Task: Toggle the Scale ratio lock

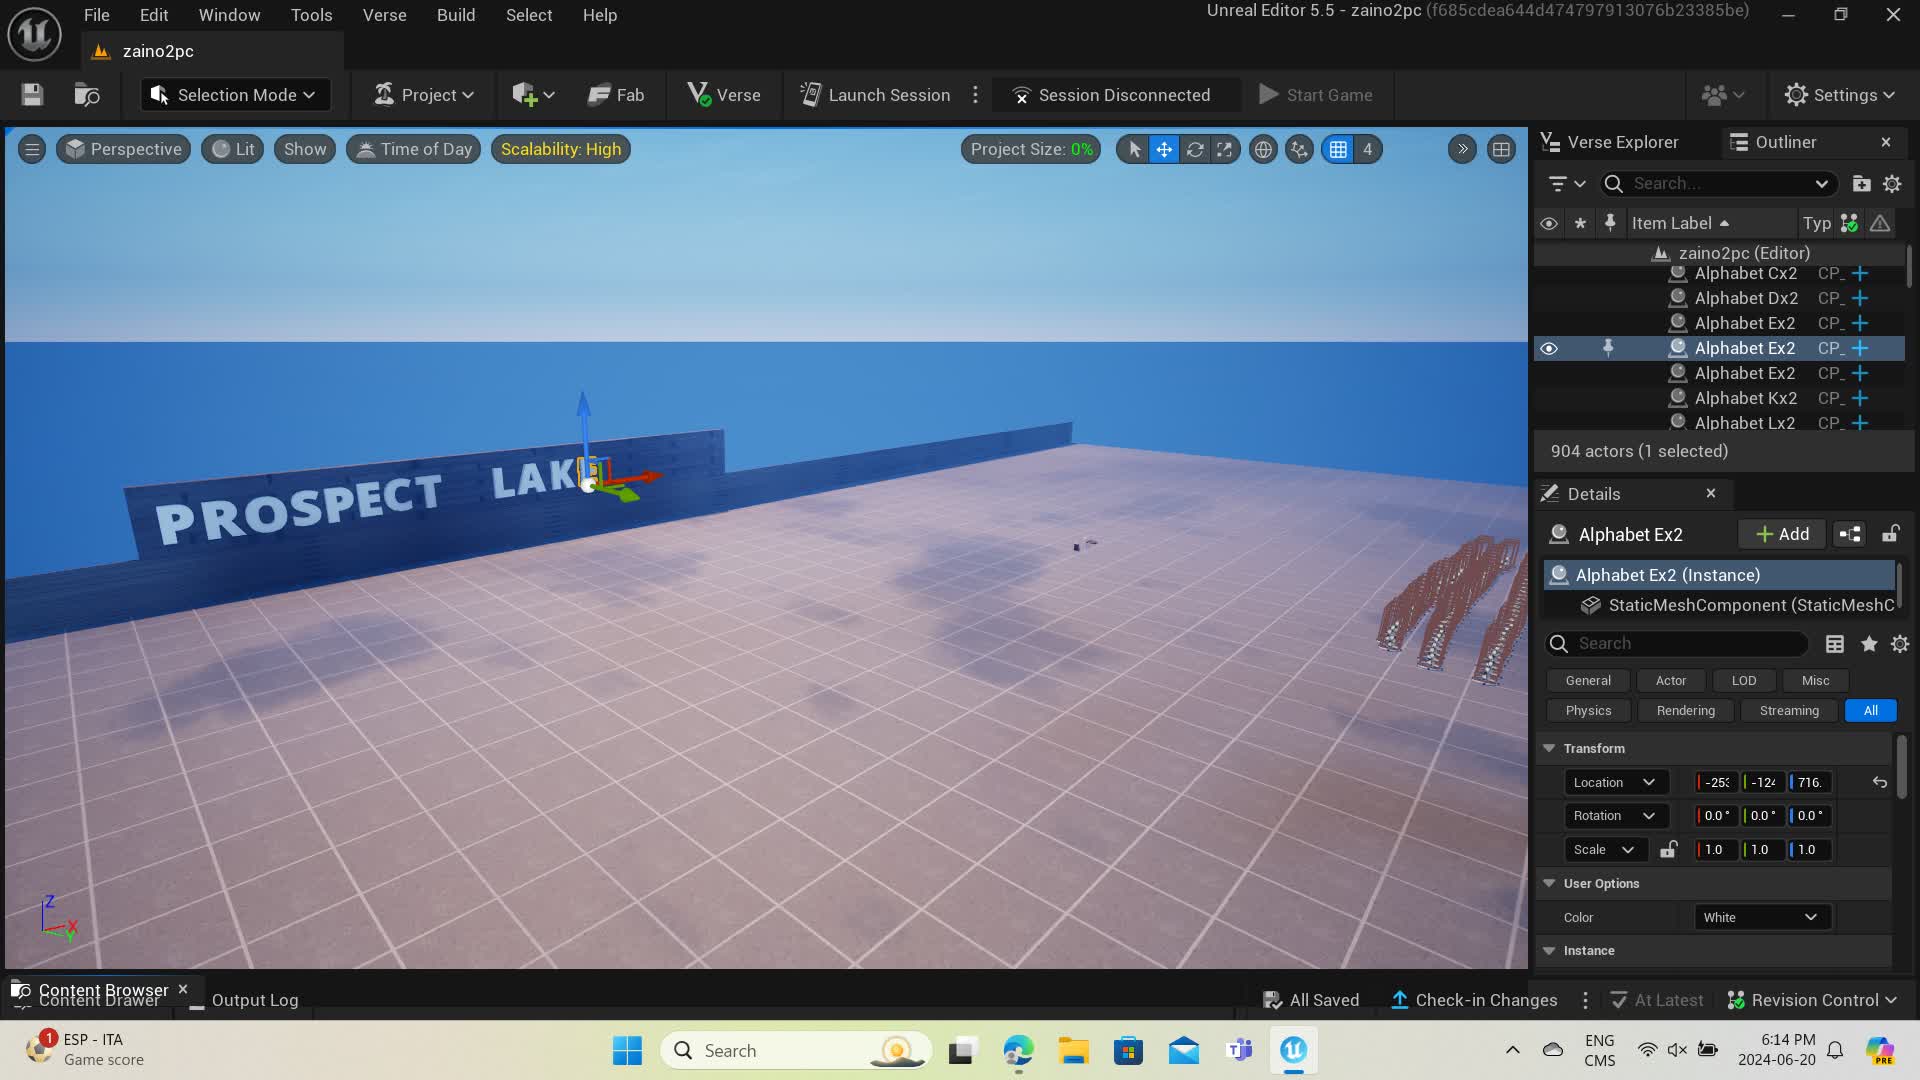Action: click(x=1668, y=850)
